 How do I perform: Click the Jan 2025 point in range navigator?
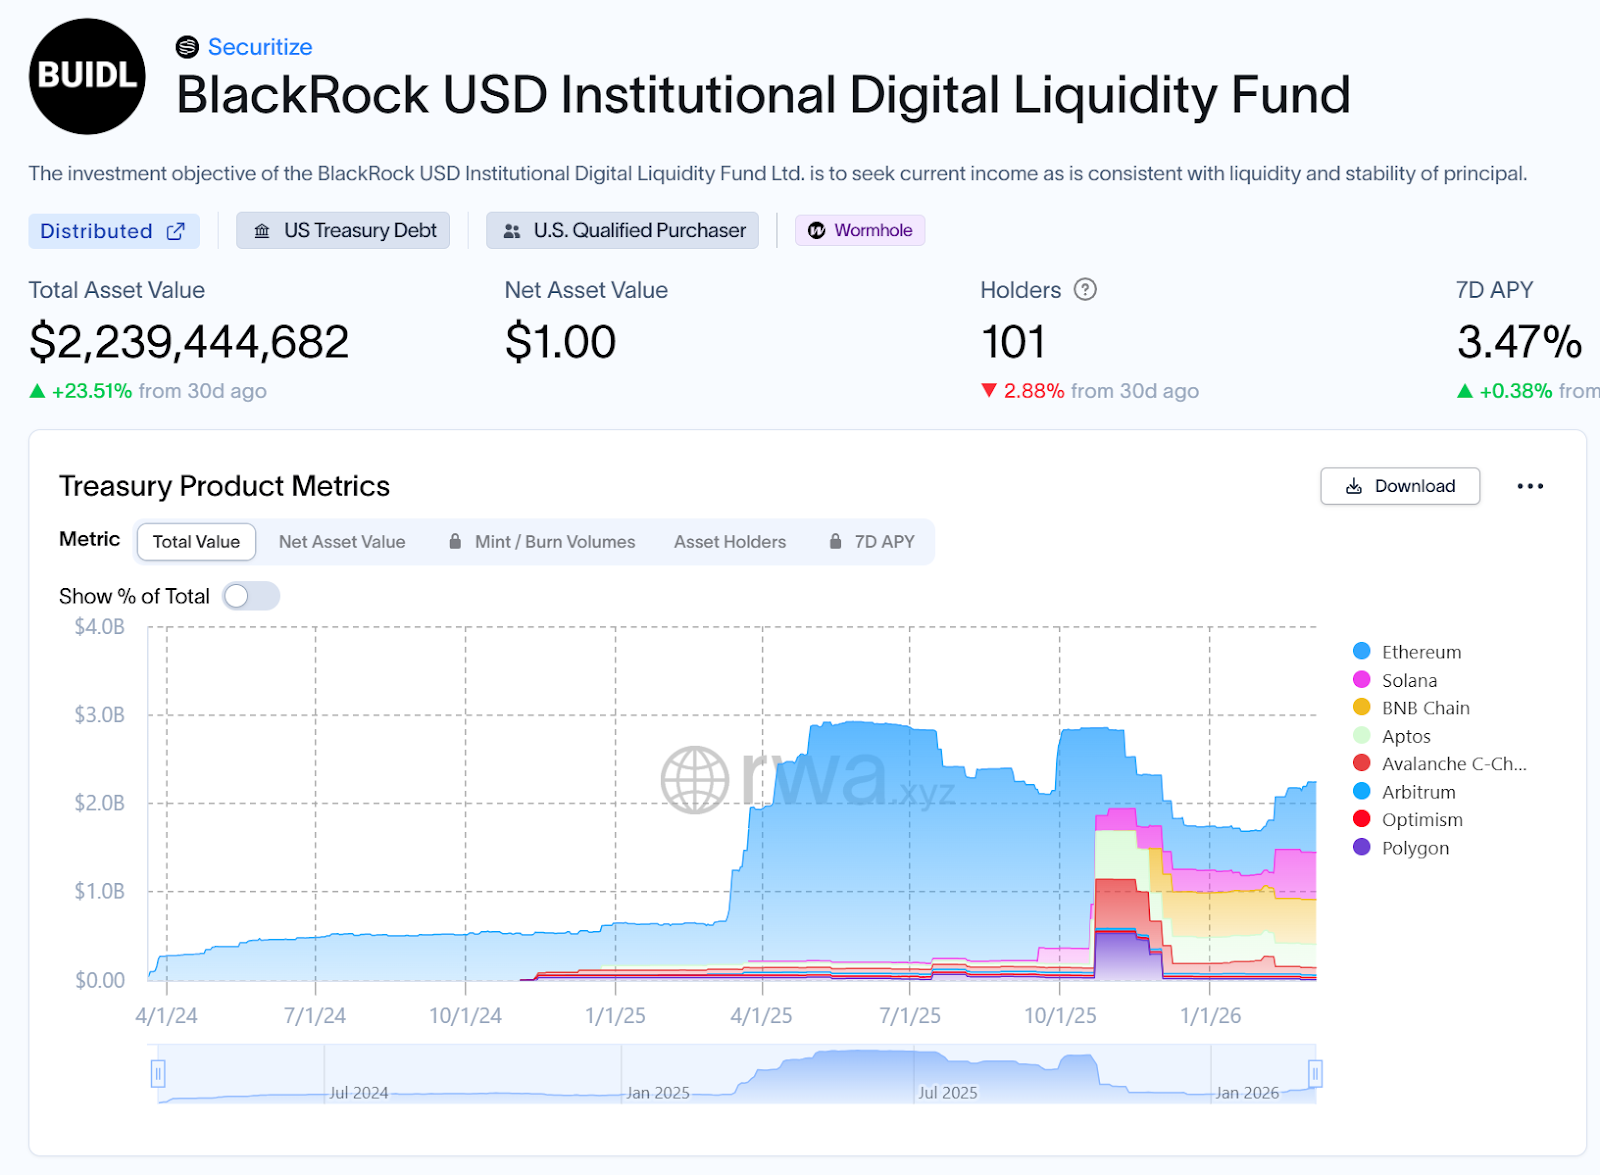pyautogui.click(x=657, y=1093)
